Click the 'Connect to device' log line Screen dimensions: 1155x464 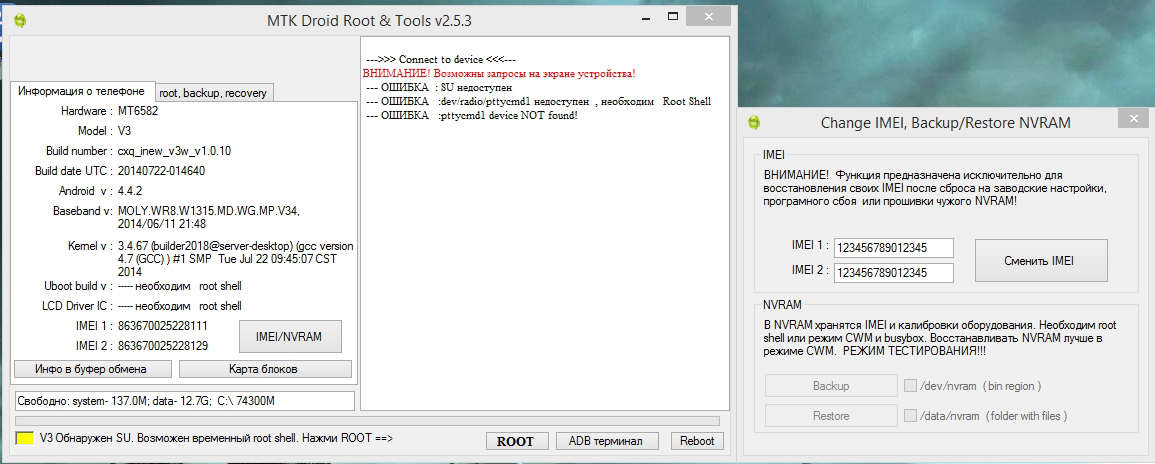(x=441, y=60)
